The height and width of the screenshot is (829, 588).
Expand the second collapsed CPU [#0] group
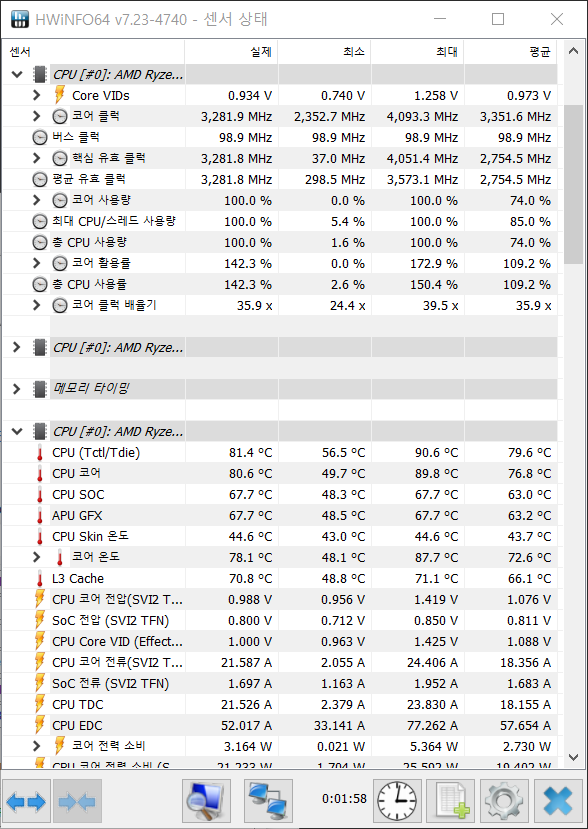tap(16, 347)
